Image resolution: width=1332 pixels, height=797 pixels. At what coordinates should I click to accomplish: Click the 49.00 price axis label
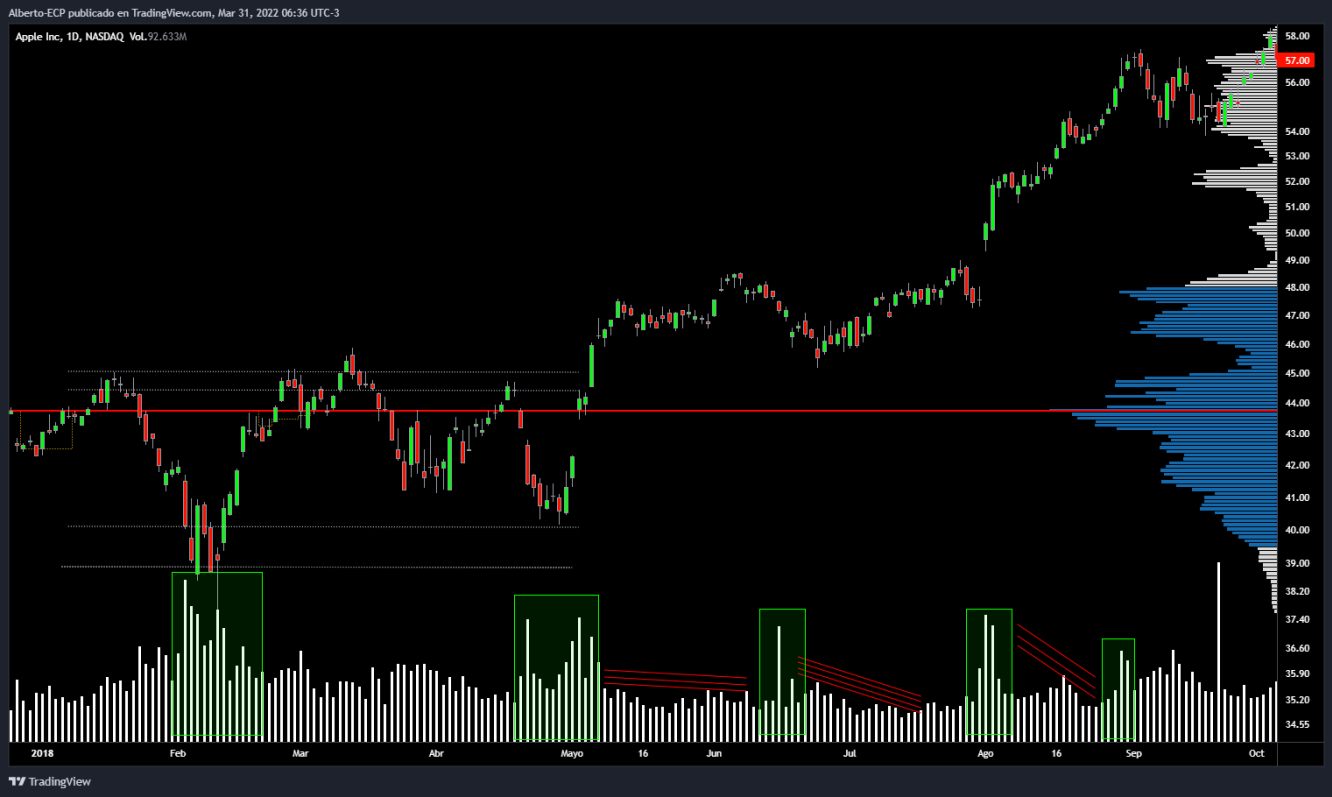coord(1297,260)
